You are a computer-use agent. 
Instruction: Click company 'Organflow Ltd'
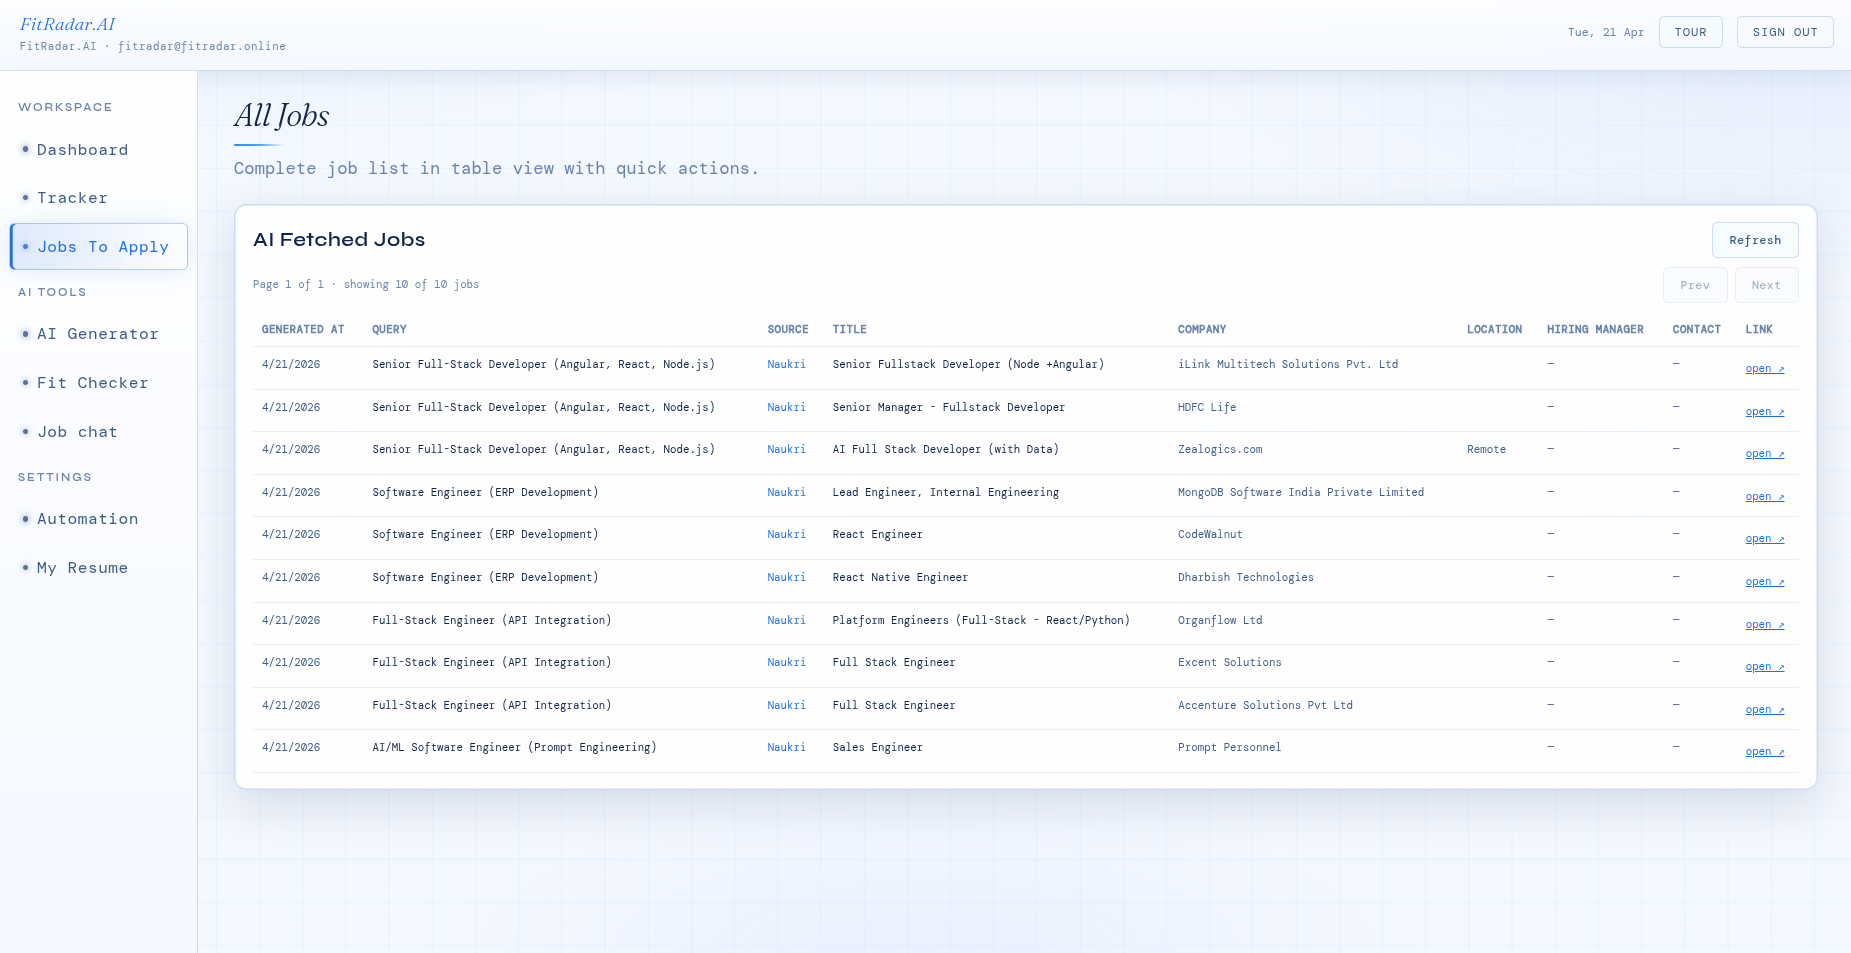pyautogui.click(x=1220, y=620)
